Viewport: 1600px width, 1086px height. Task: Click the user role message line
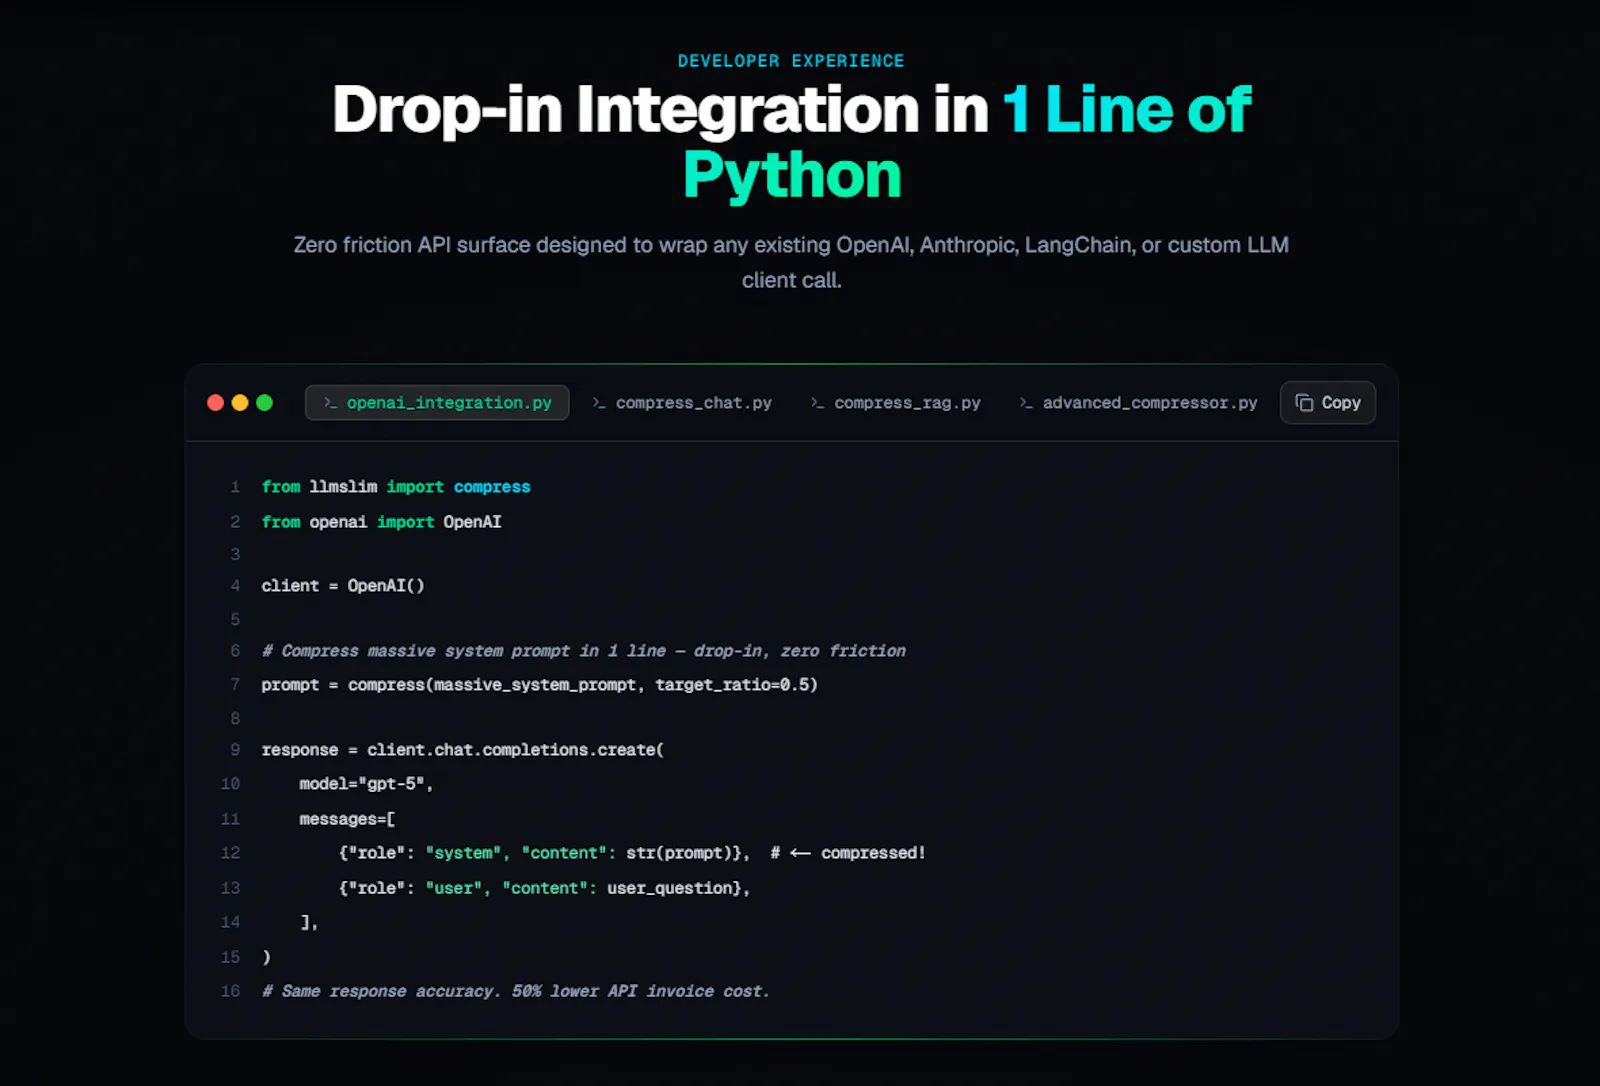coord(544,888)
